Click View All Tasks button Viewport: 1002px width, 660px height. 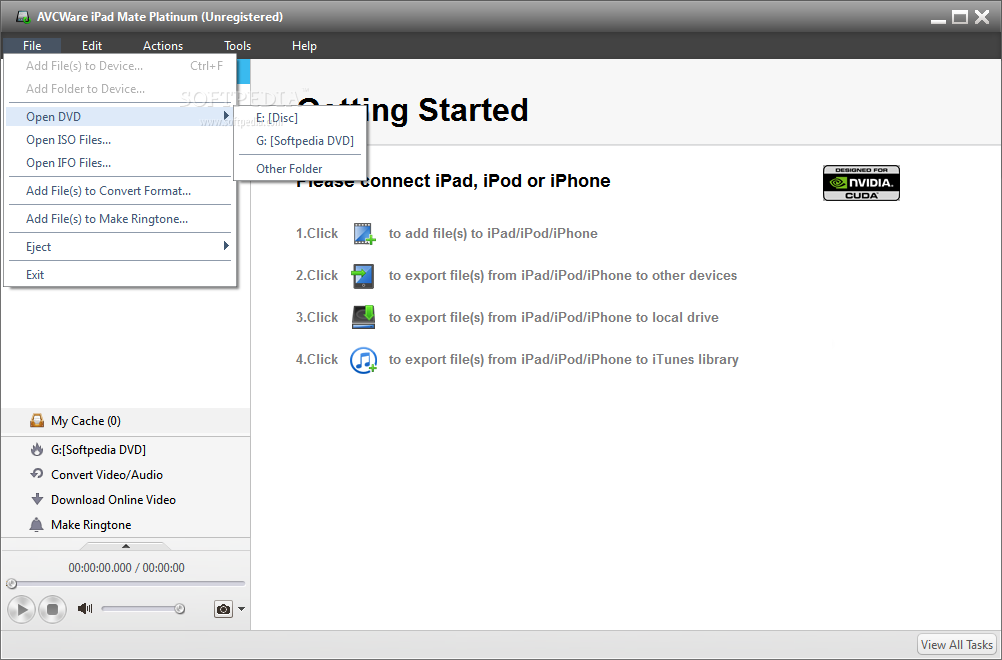[x=956, y=645]
